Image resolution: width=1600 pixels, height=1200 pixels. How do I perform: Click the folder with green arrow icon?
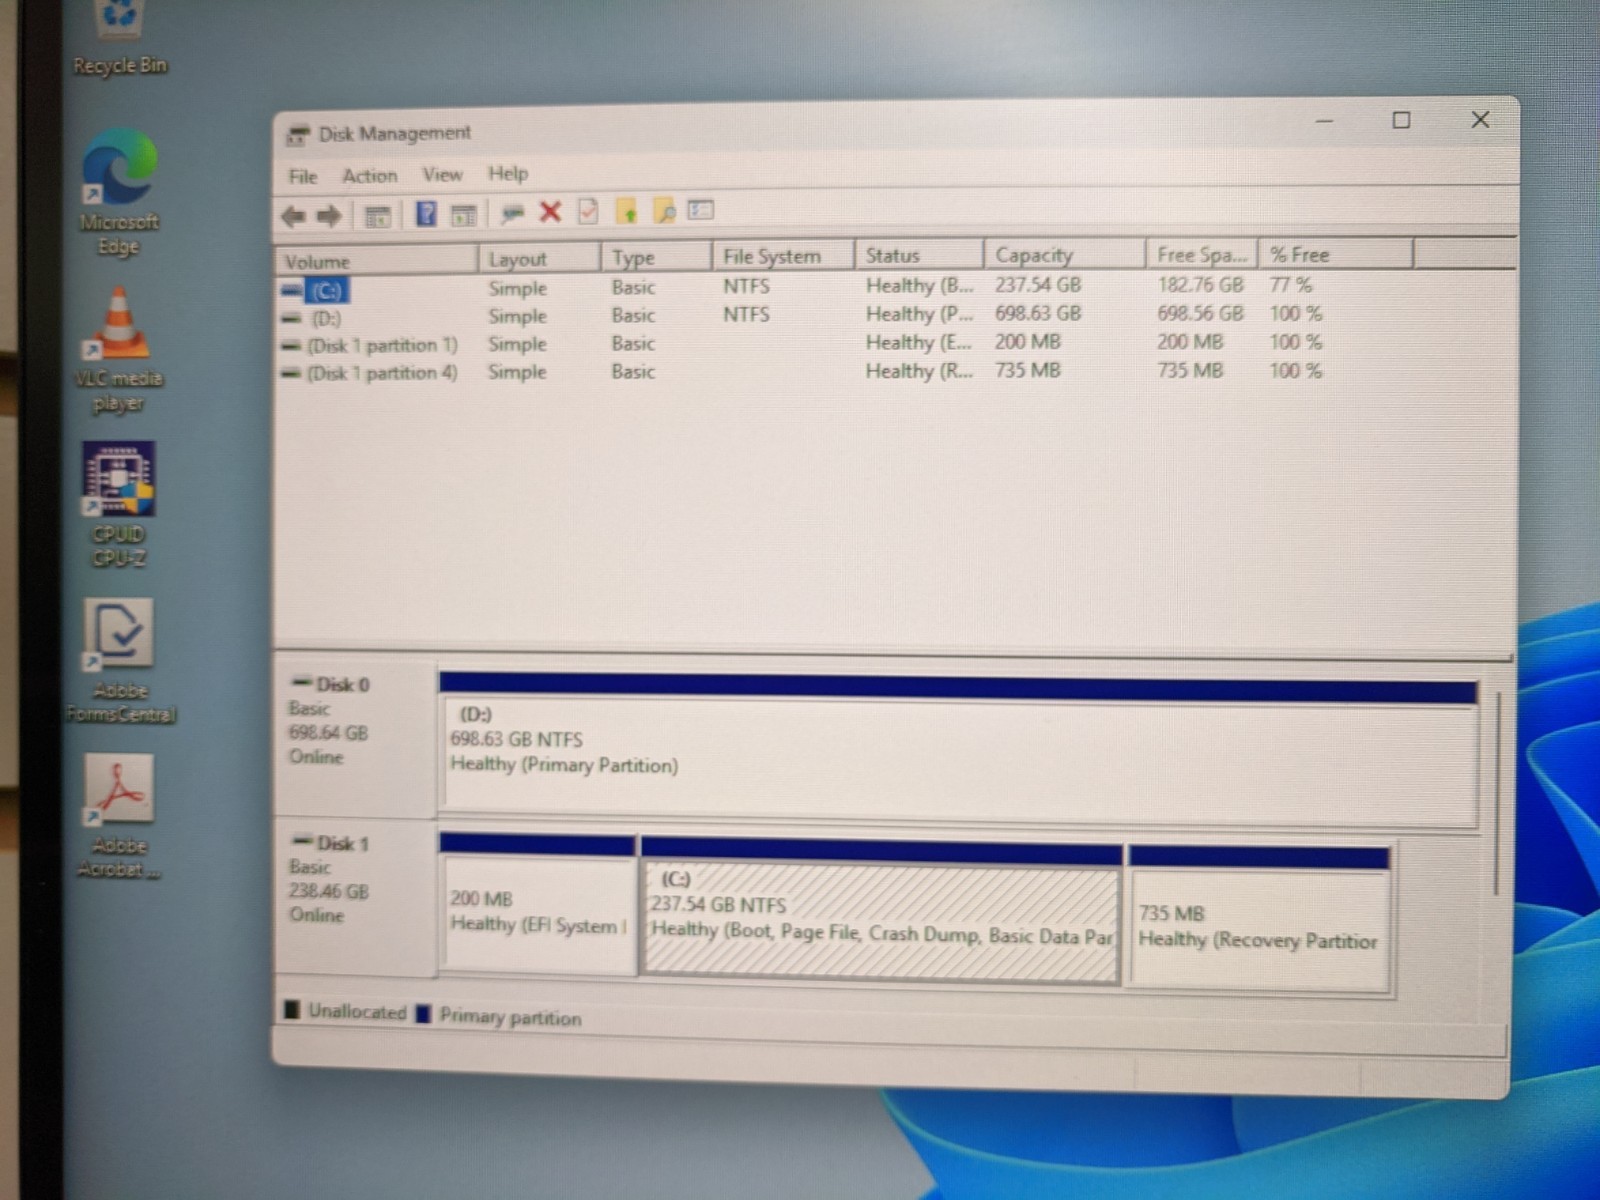pyautogui.click(x=627, y=210)
